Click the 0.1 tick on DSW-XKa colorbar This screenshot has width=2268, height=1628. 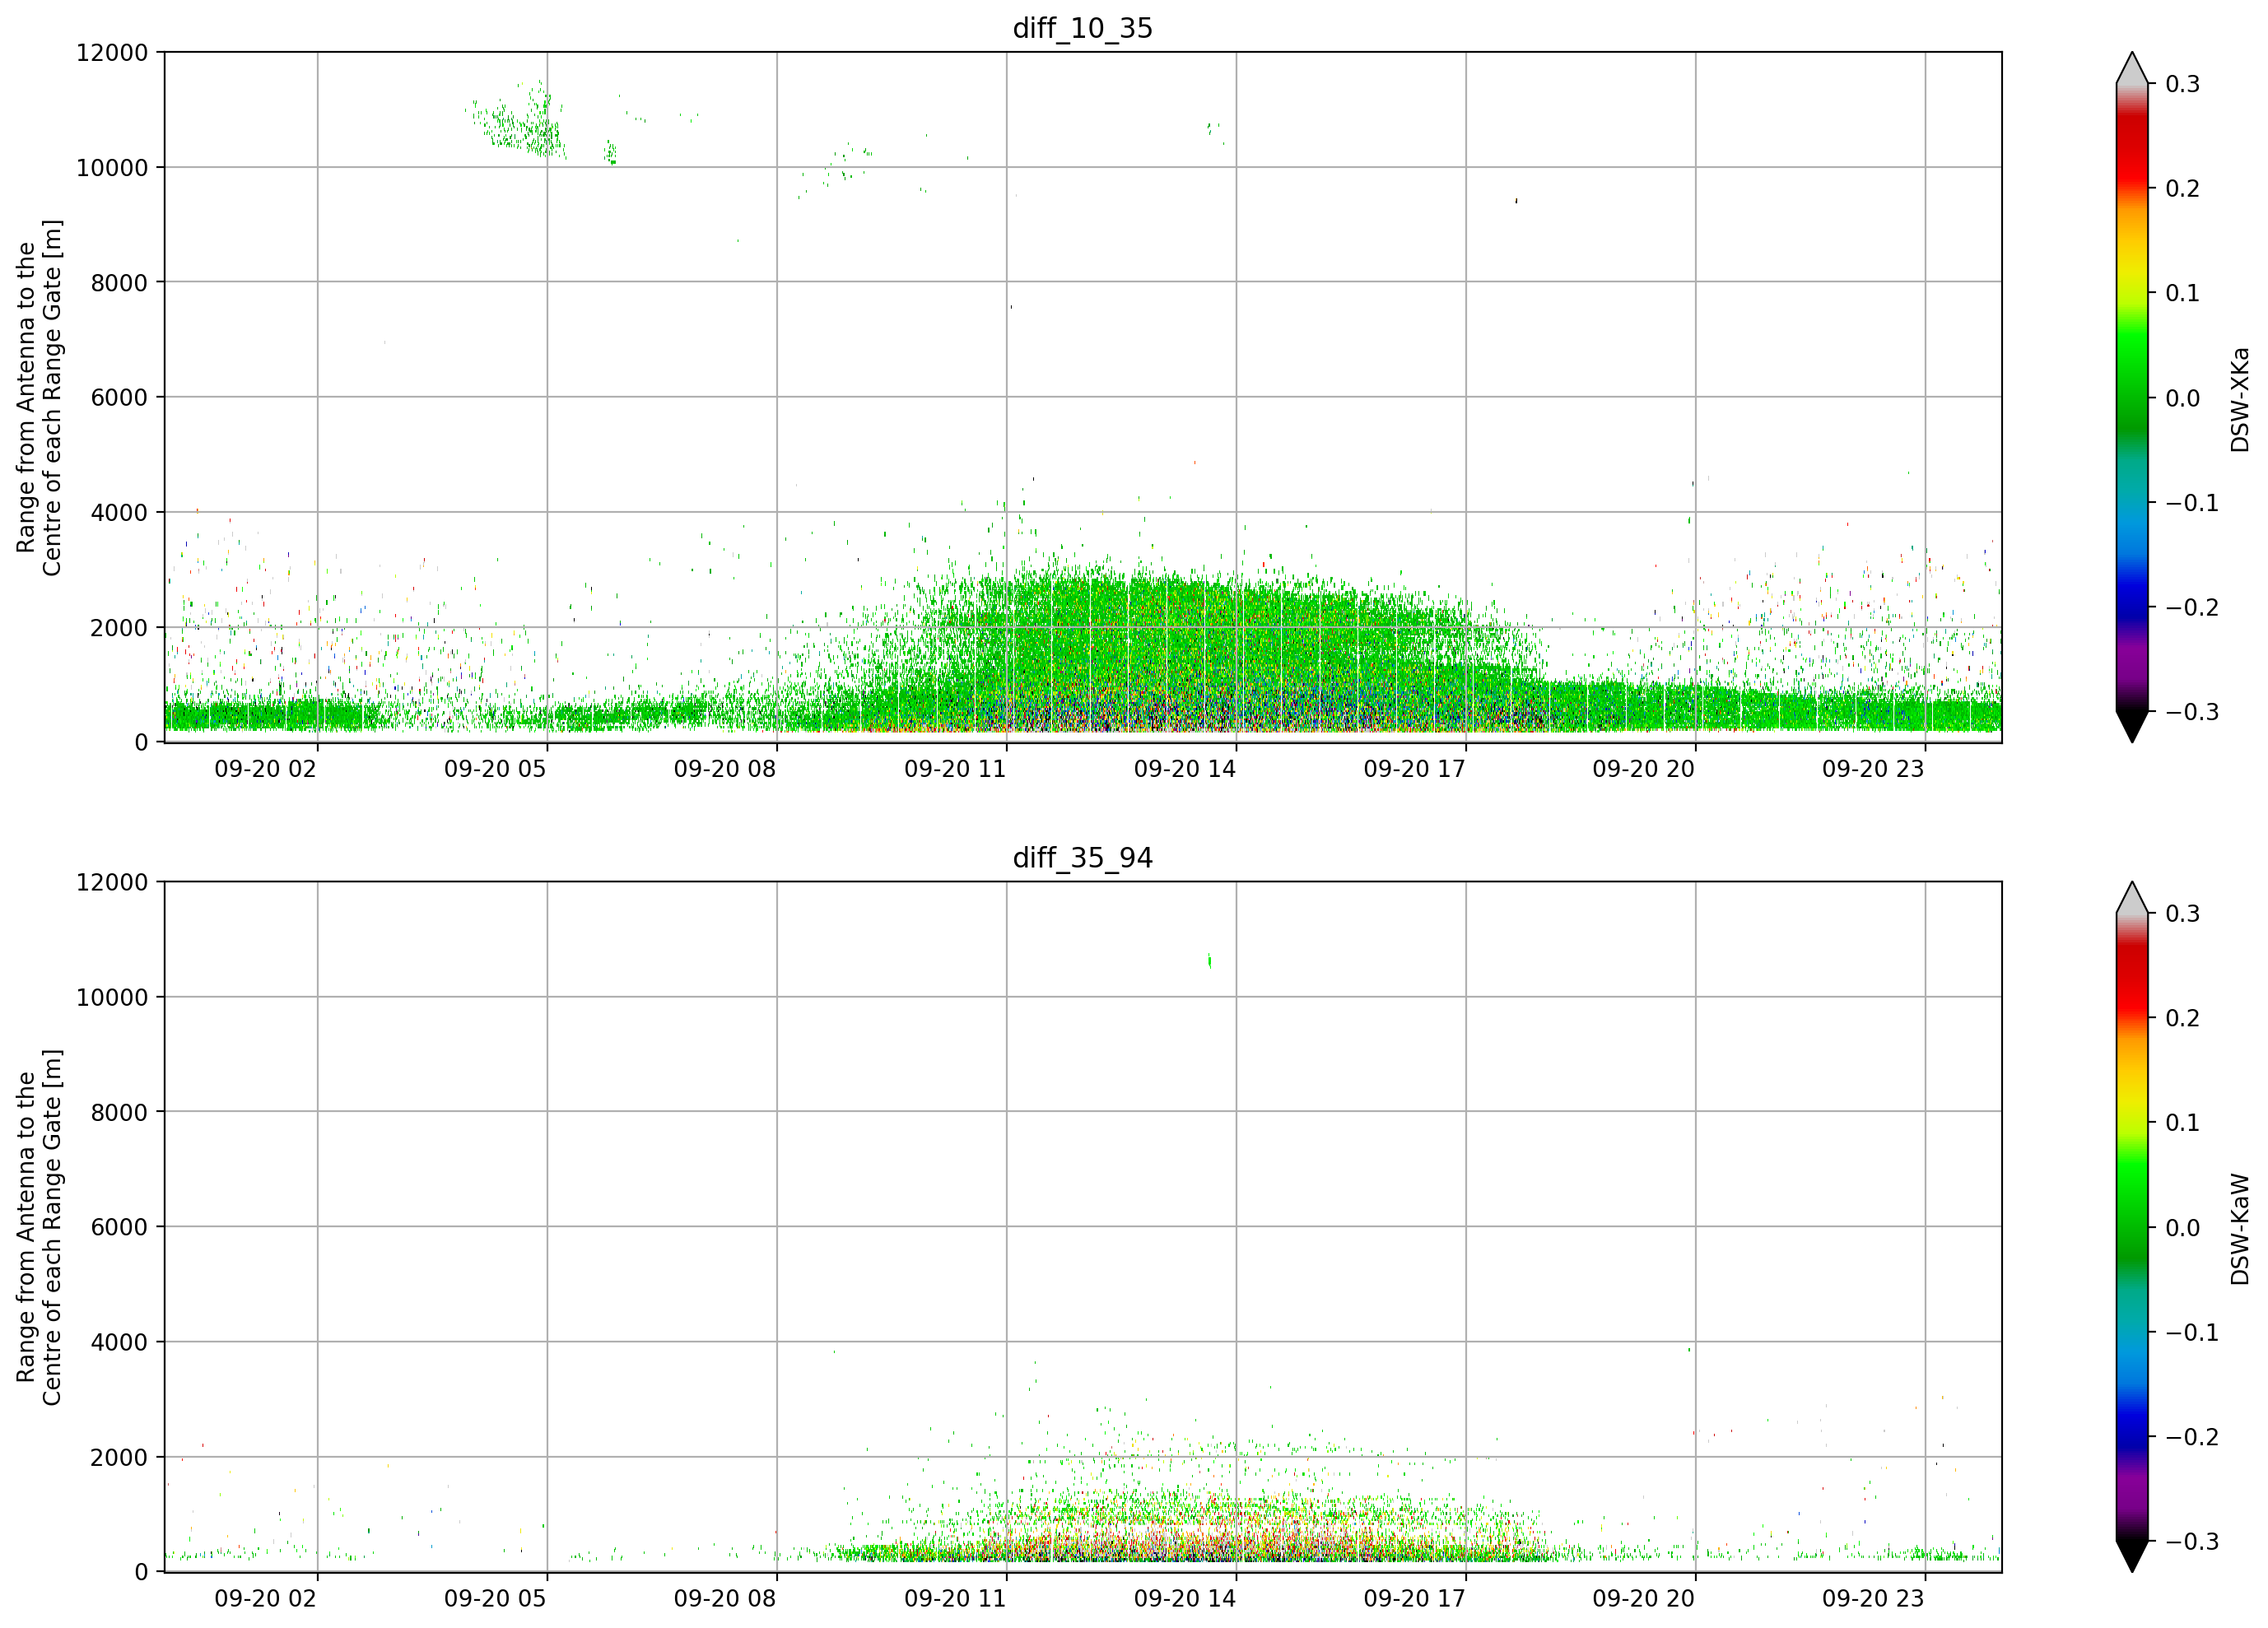(2183, 293)
